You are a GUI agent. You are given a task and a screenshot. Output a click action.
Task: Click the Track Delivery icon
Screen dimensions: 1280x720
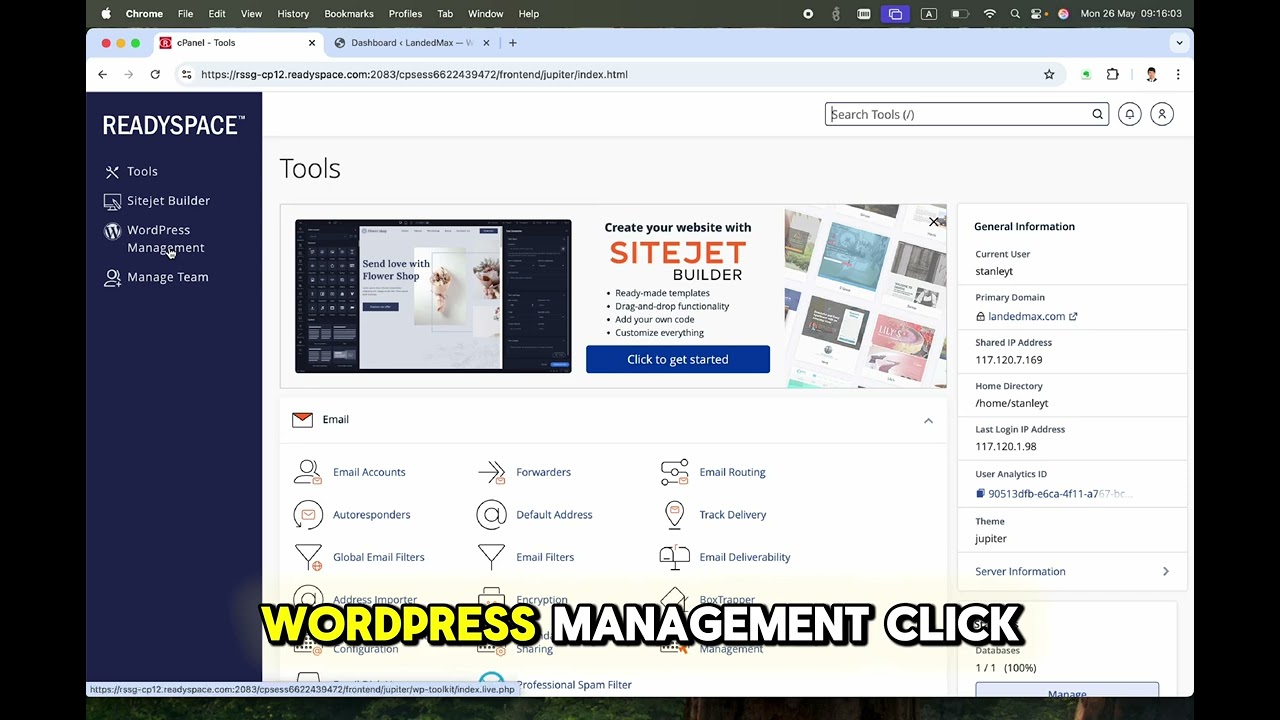coord(674,515)
